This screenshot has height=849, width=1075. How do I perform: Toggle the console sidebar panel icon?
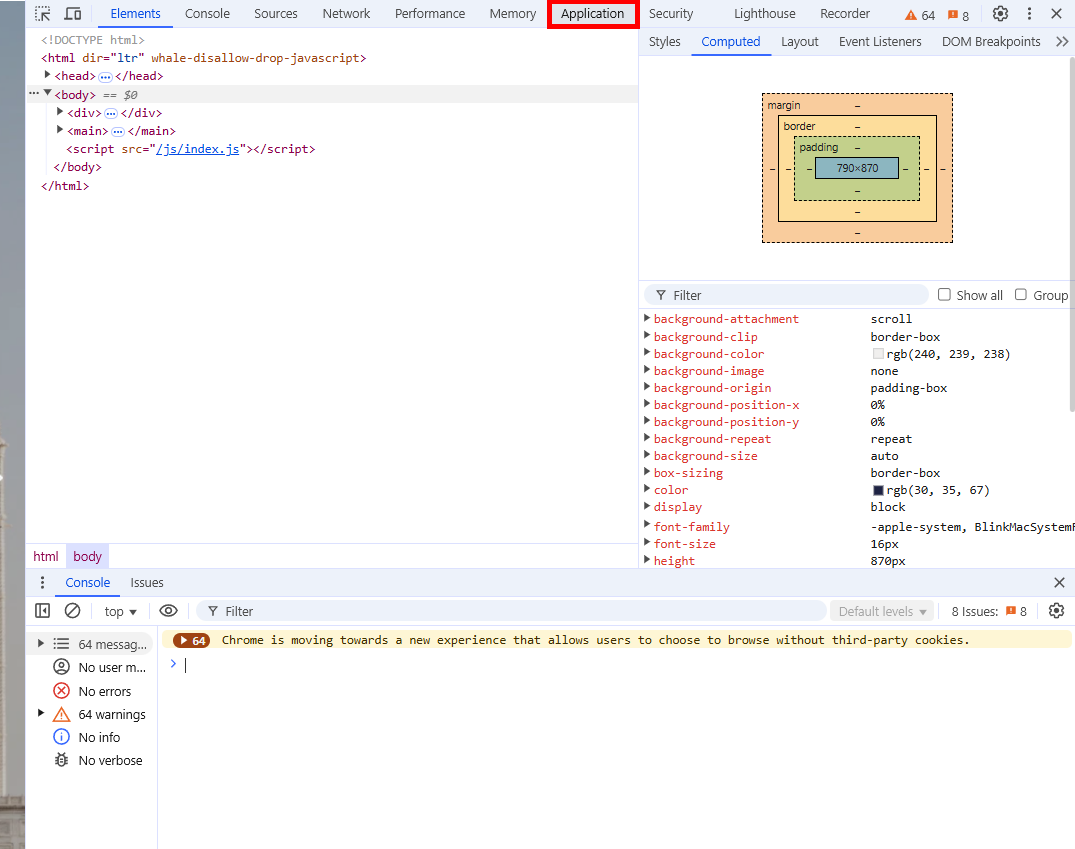click(x=43, y=610)
